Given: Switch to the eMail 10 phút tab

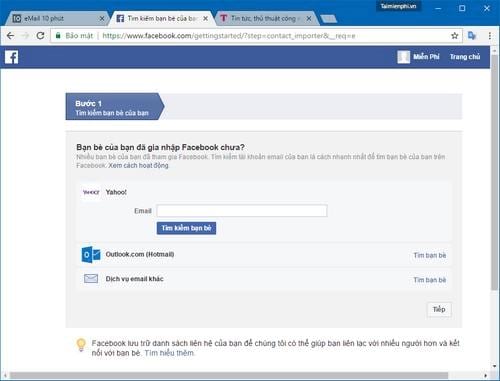Looking at the screenshot, I should [53, 18].
